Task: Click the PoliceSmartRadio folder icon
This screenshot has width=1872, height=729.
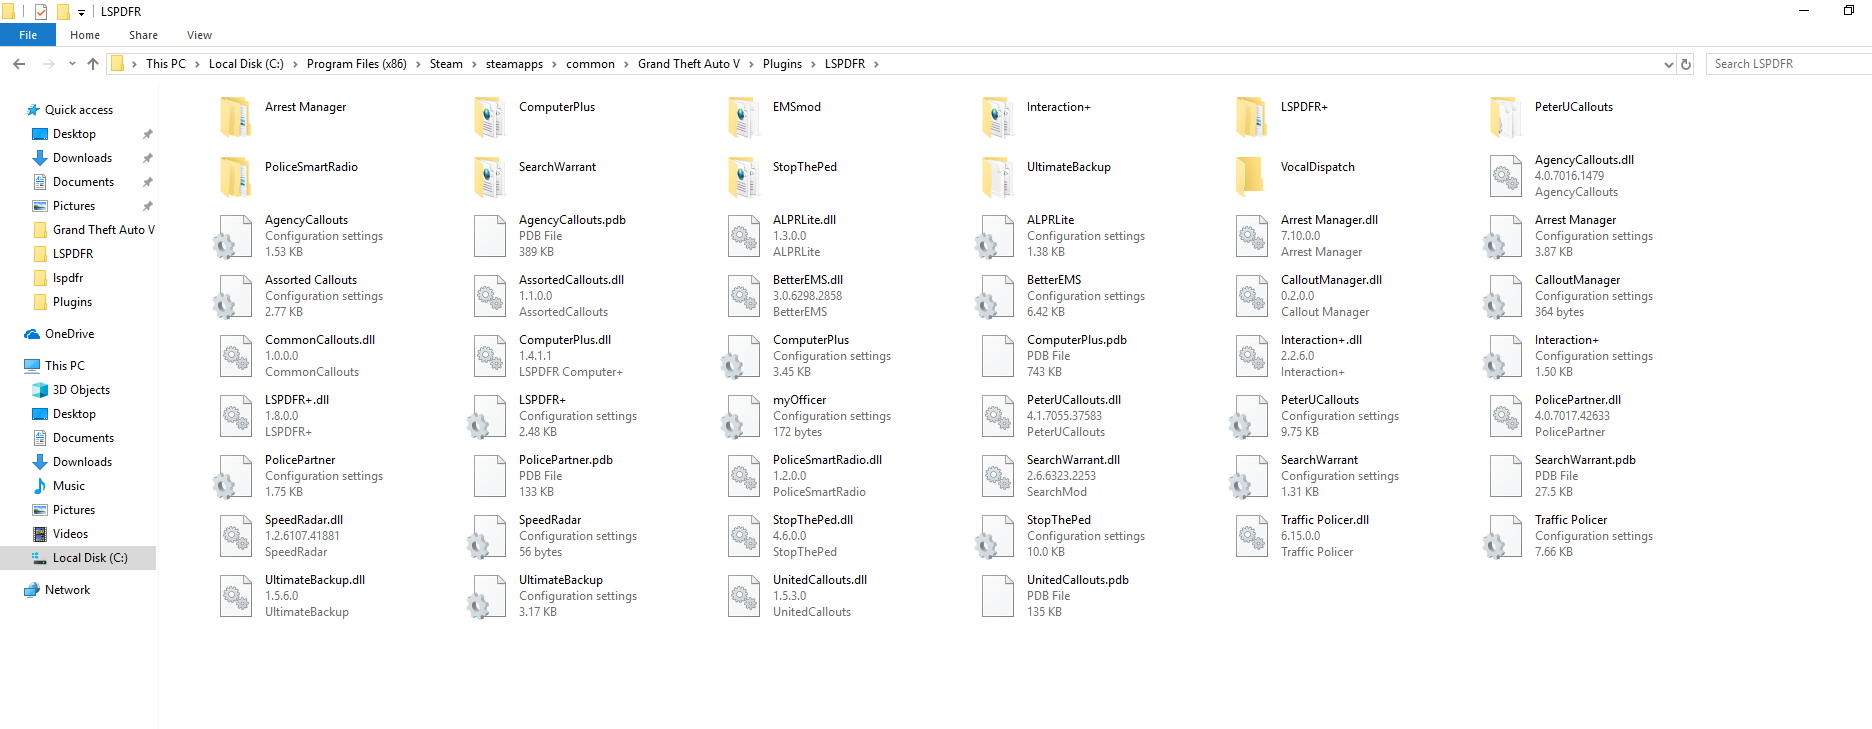Action: (236, 177)
